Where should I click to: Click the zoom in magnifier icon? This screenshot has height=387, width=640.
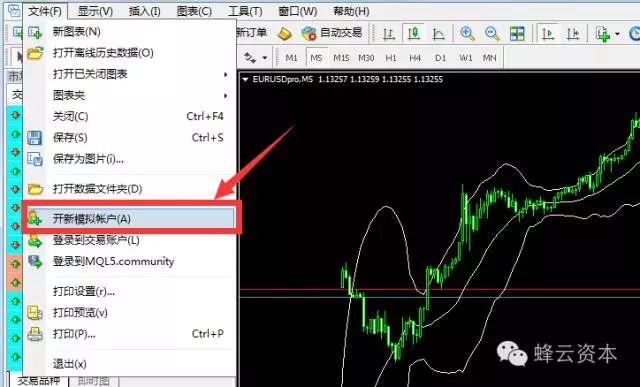tap(467, 33)
